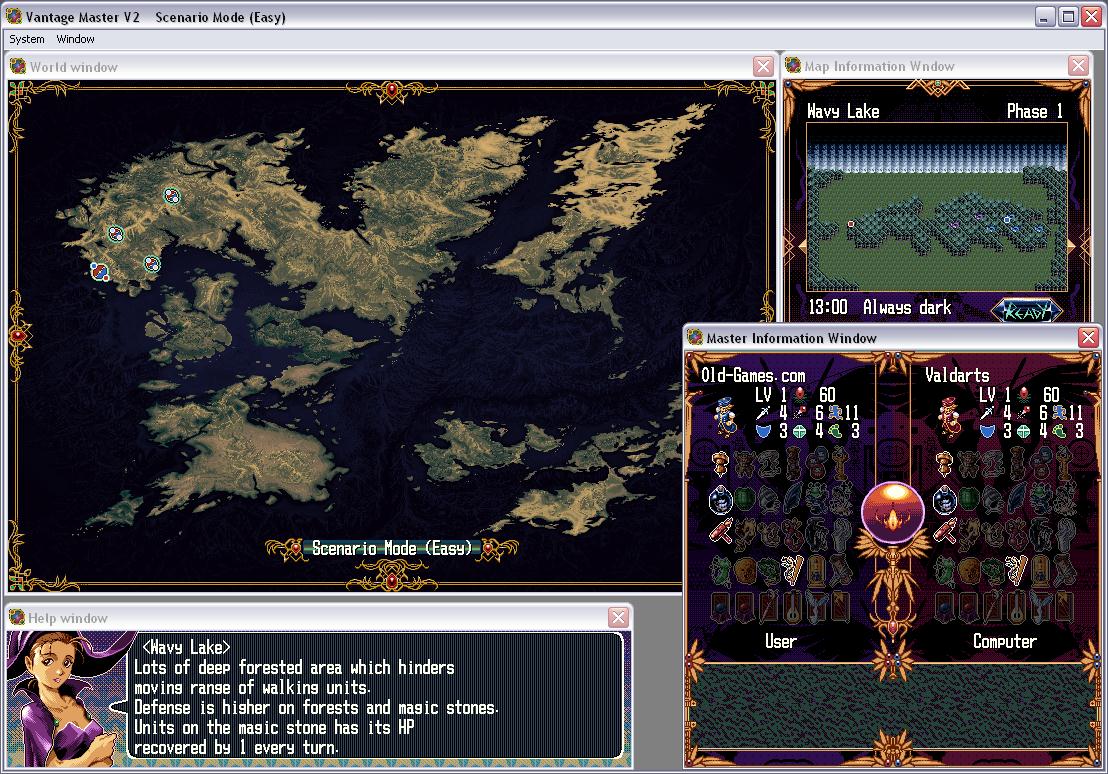Click the user's blue shield defense icon
1108x774 pixels.
click(763, 430)
